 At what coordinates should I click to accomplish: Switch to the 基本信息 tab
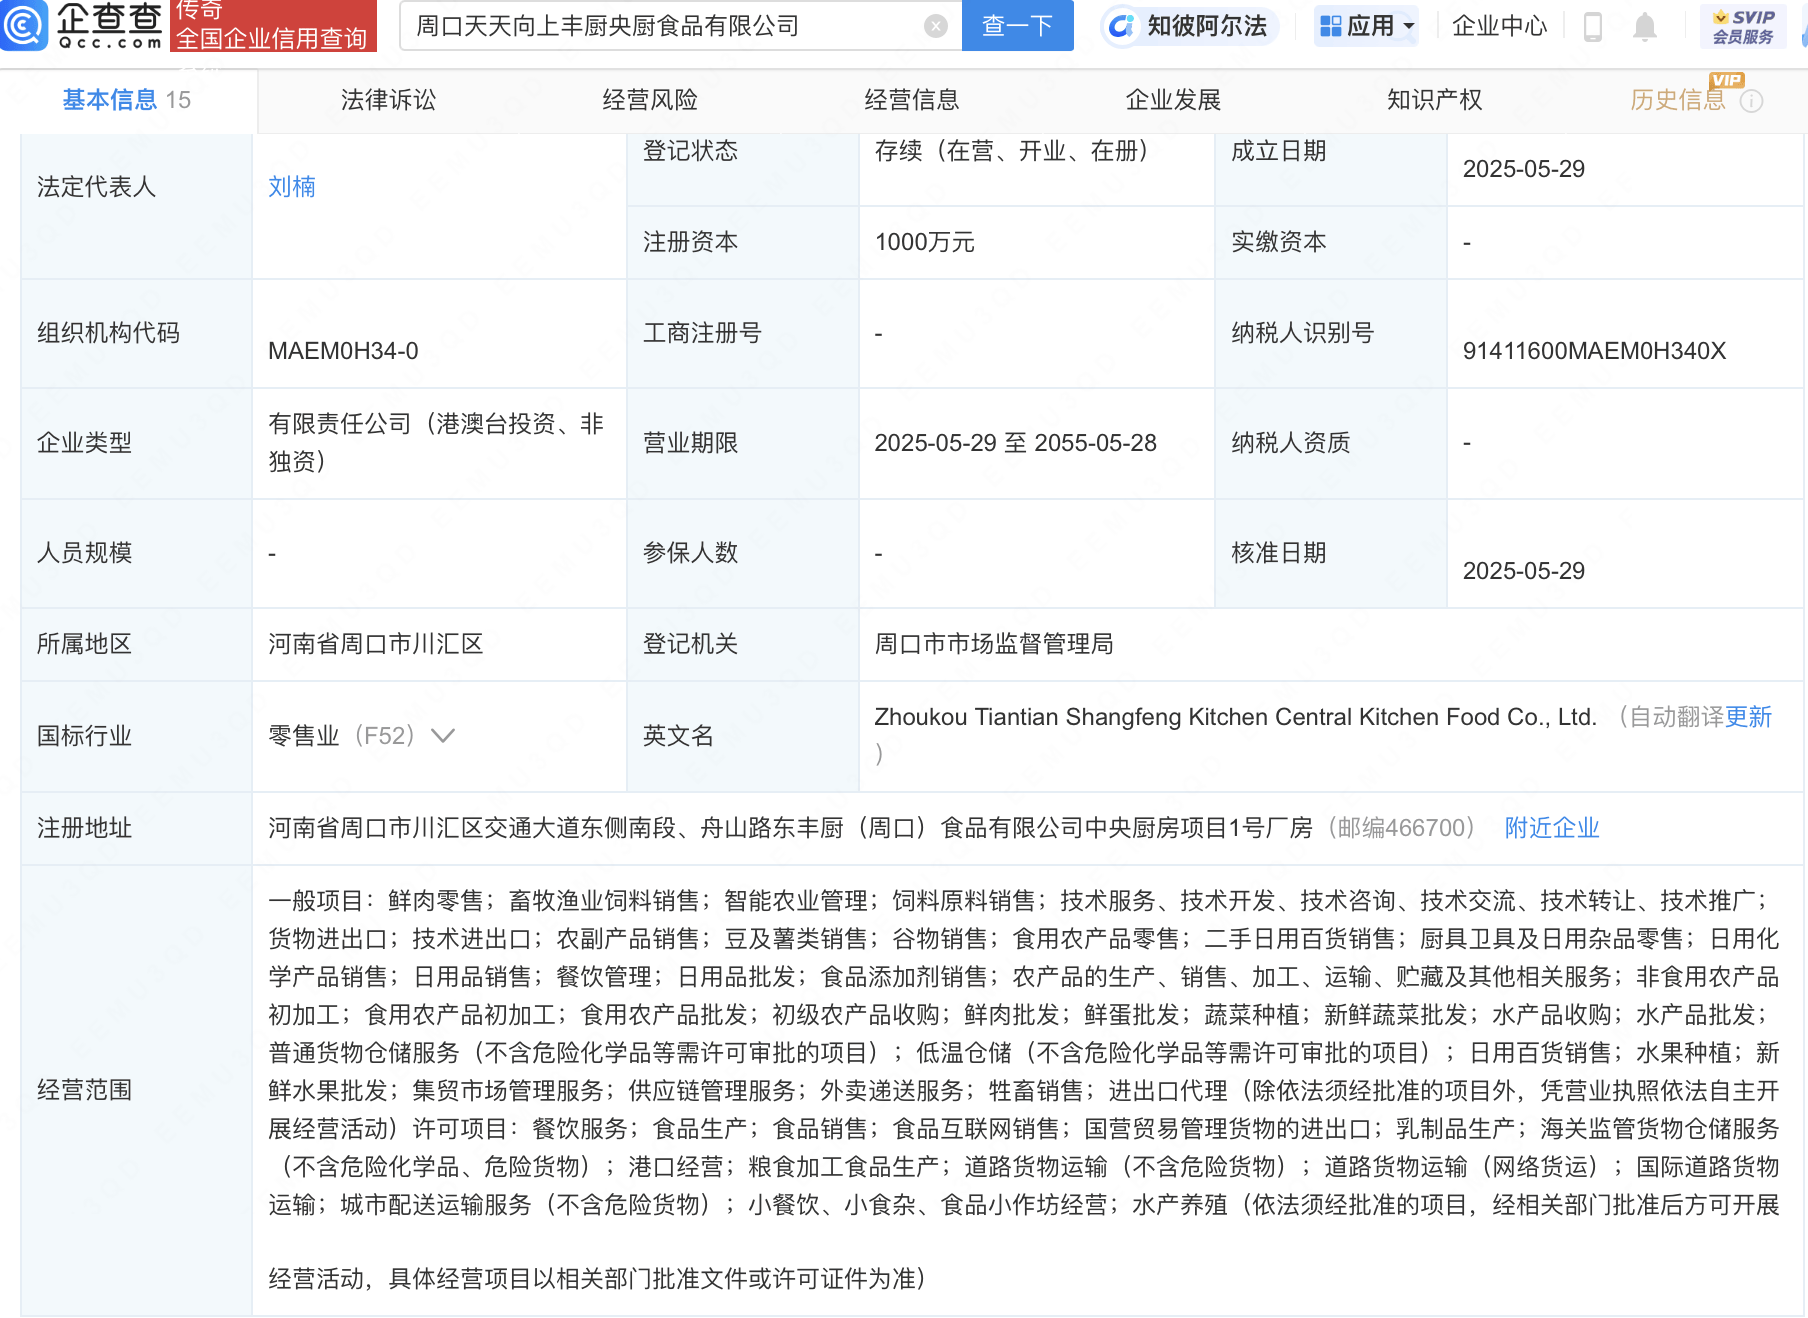pyautogui.click(x=126, y=100)
